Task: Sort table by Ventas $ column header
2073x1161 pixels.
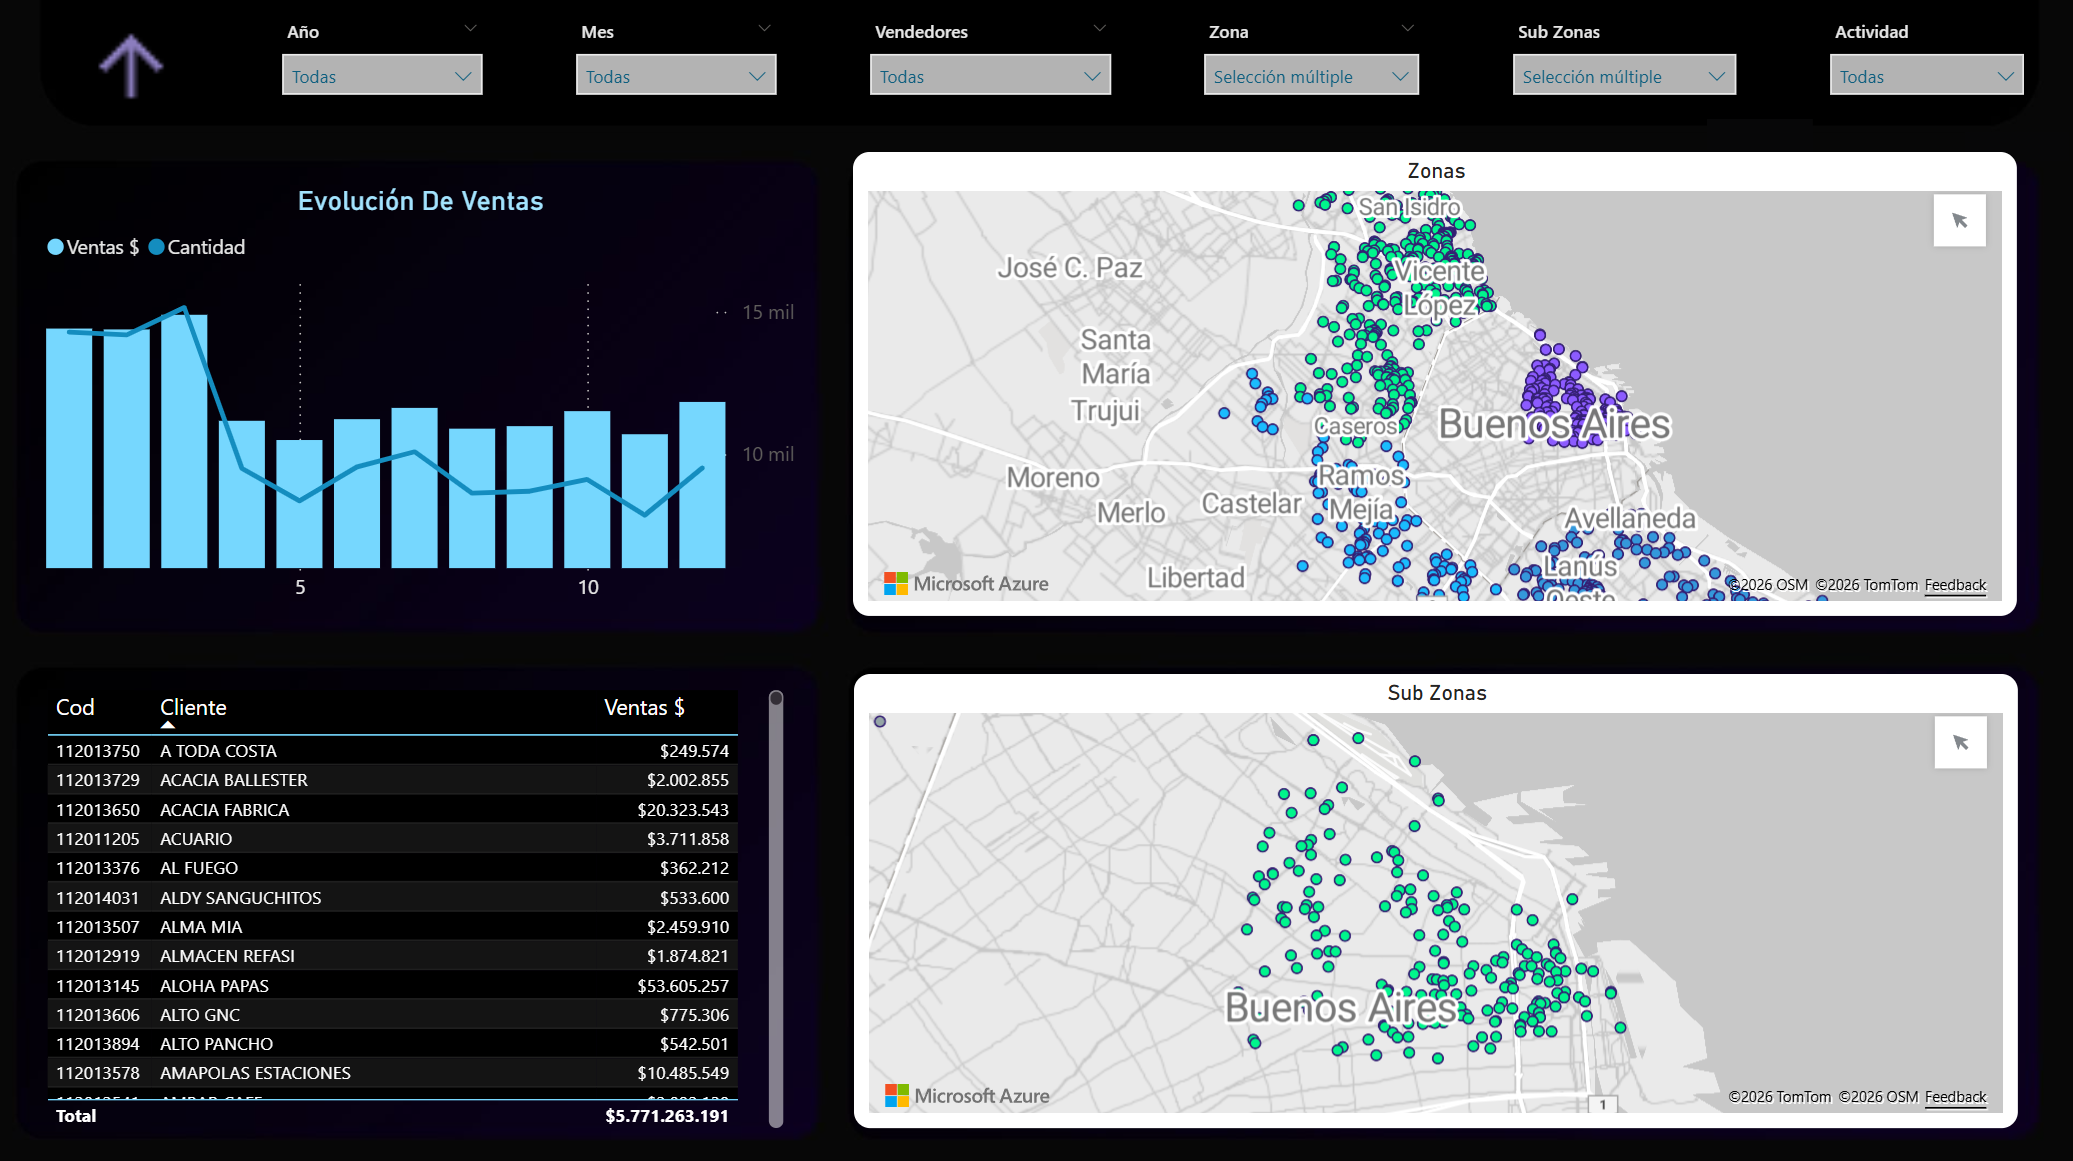Action: [644, 707]
